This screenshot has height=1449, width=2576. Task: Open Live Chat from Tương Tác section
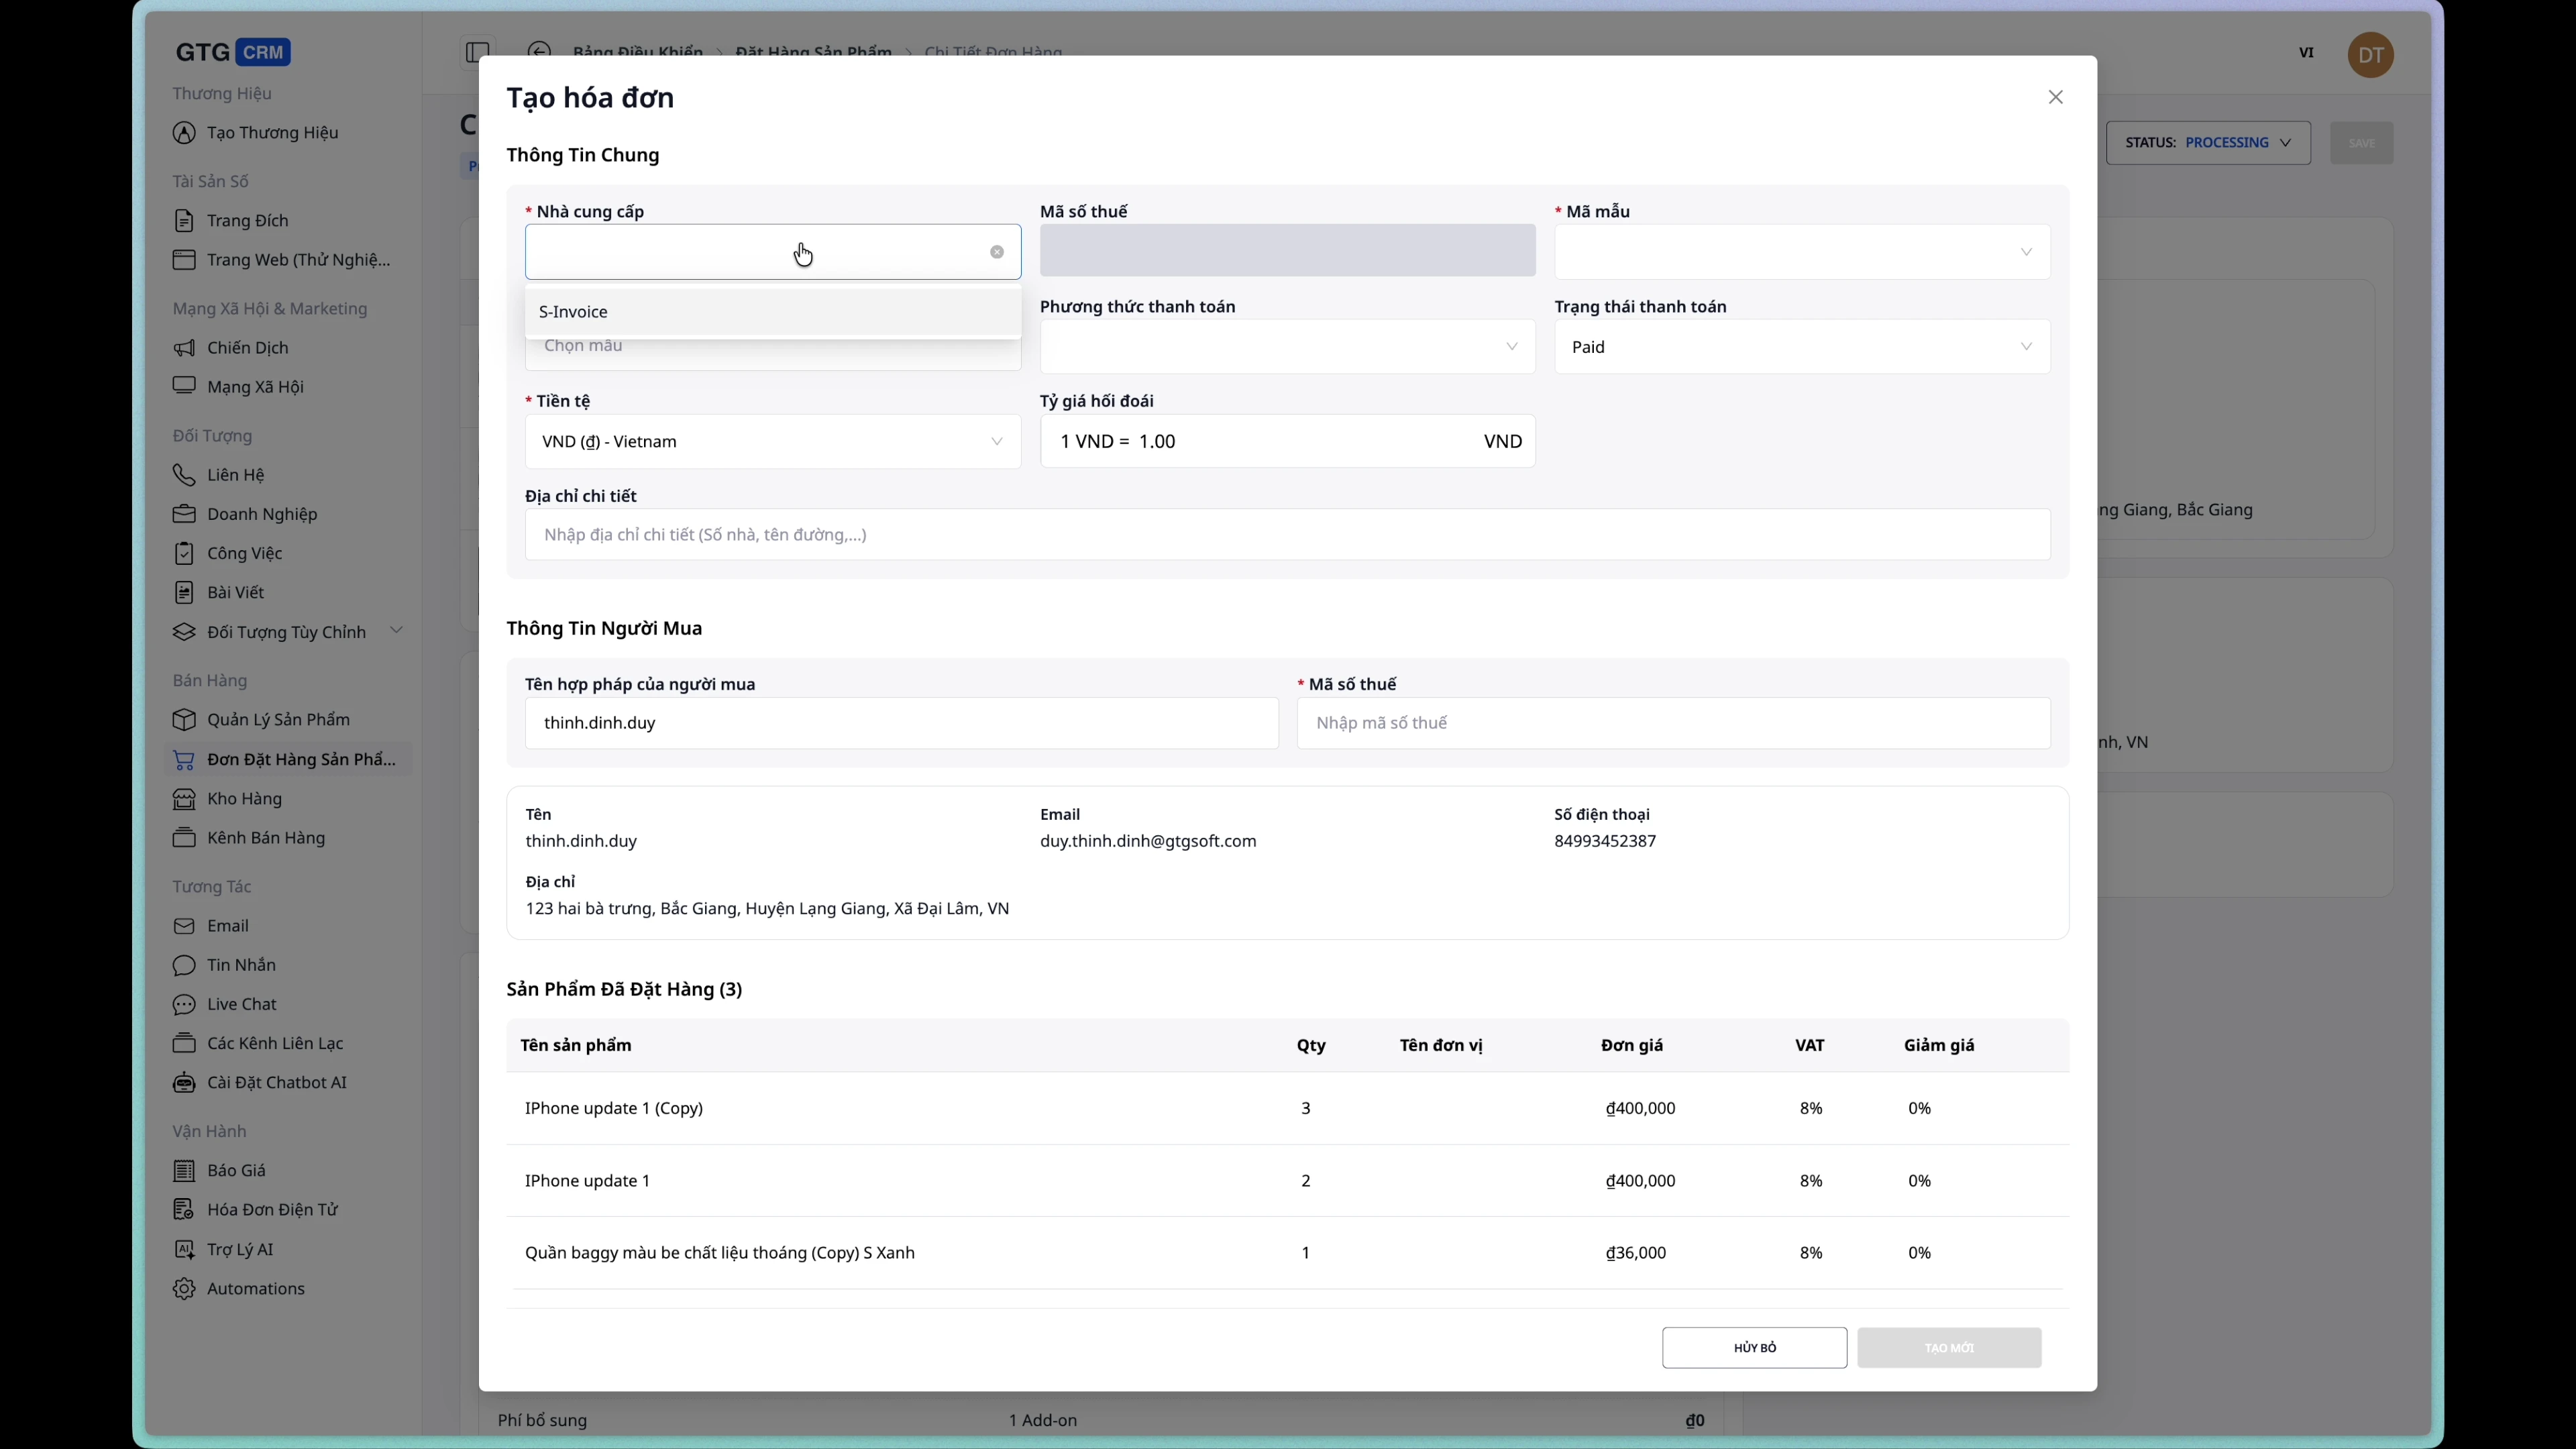[x=241, y=1004]
